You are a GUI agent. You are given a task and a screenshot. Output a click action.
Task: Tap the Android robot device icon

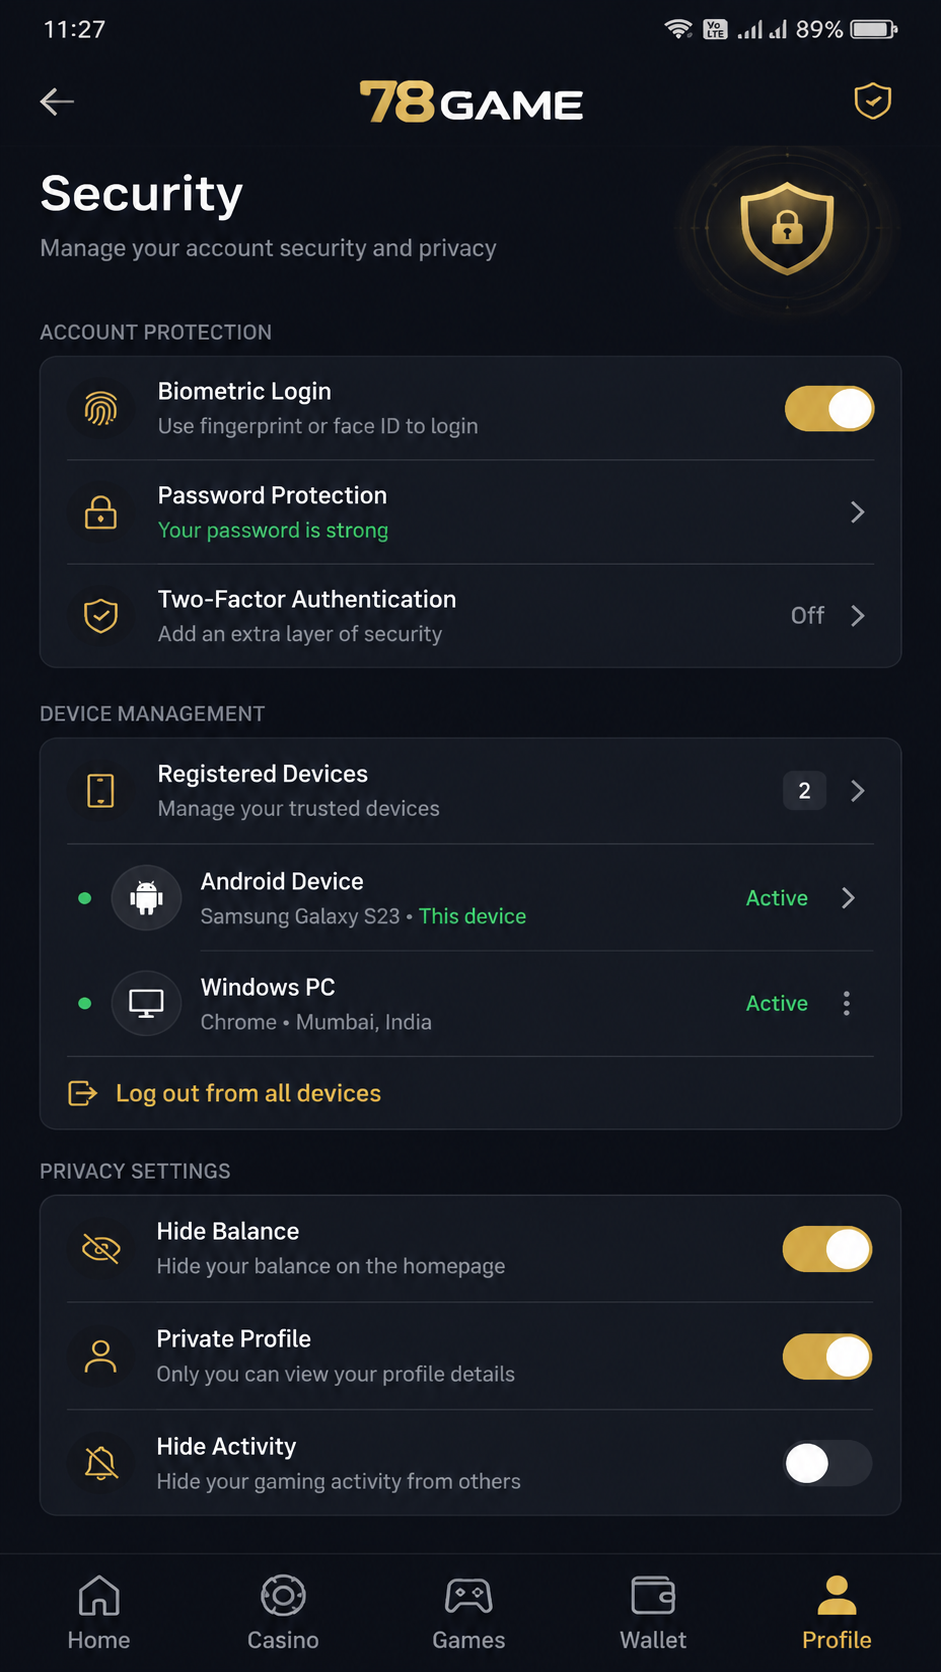click(x=146, y=898)
